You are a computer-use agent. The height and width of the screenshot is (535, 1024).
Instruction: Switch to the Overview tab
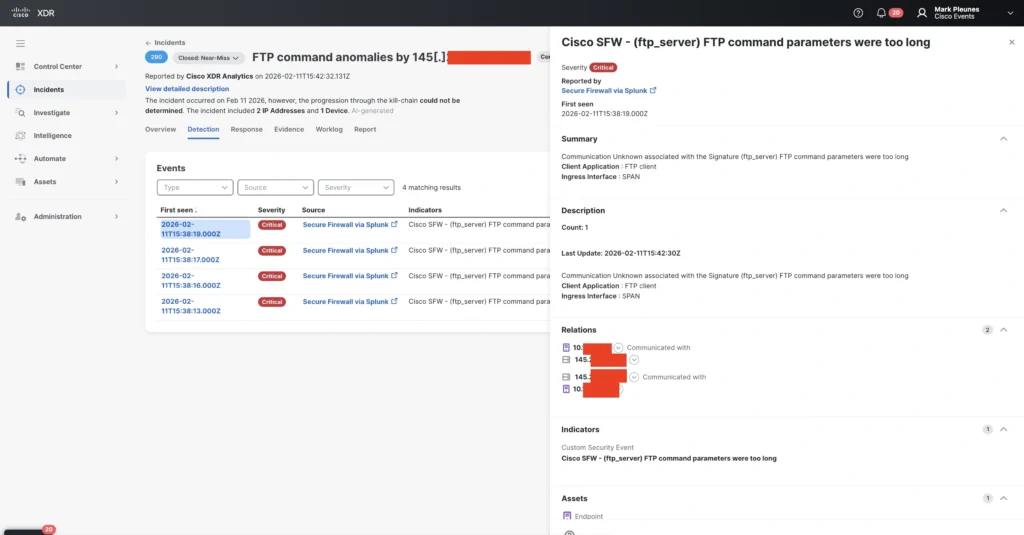click(160, 129)
